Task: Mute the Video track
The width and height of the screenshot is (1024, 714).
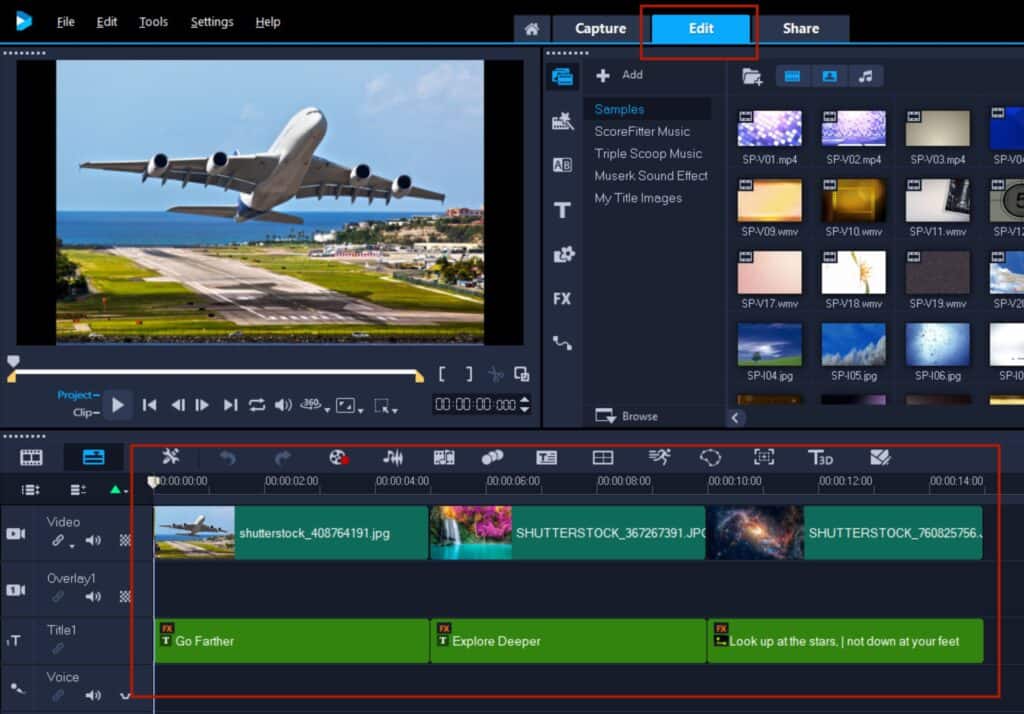Action: click(x=93, y=541)
